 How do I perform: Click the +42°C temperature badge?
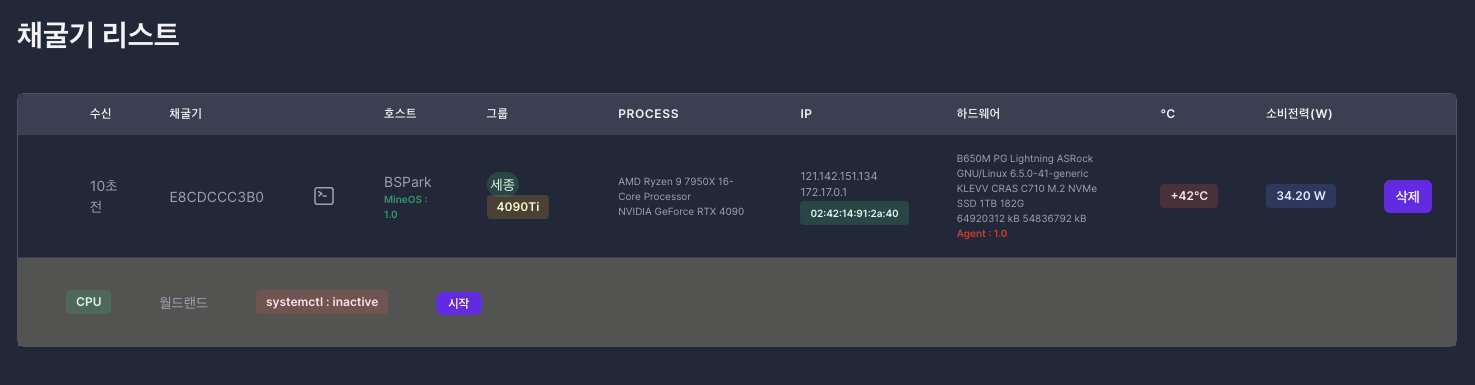click(1189, 196)
